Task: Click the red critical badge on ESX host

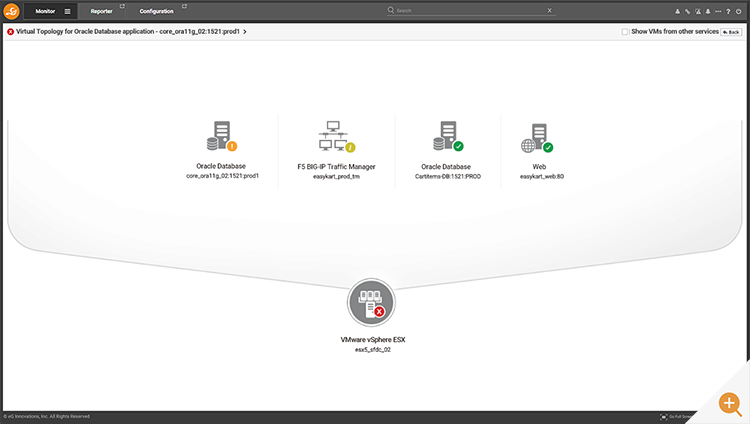Action: point(379,312)
